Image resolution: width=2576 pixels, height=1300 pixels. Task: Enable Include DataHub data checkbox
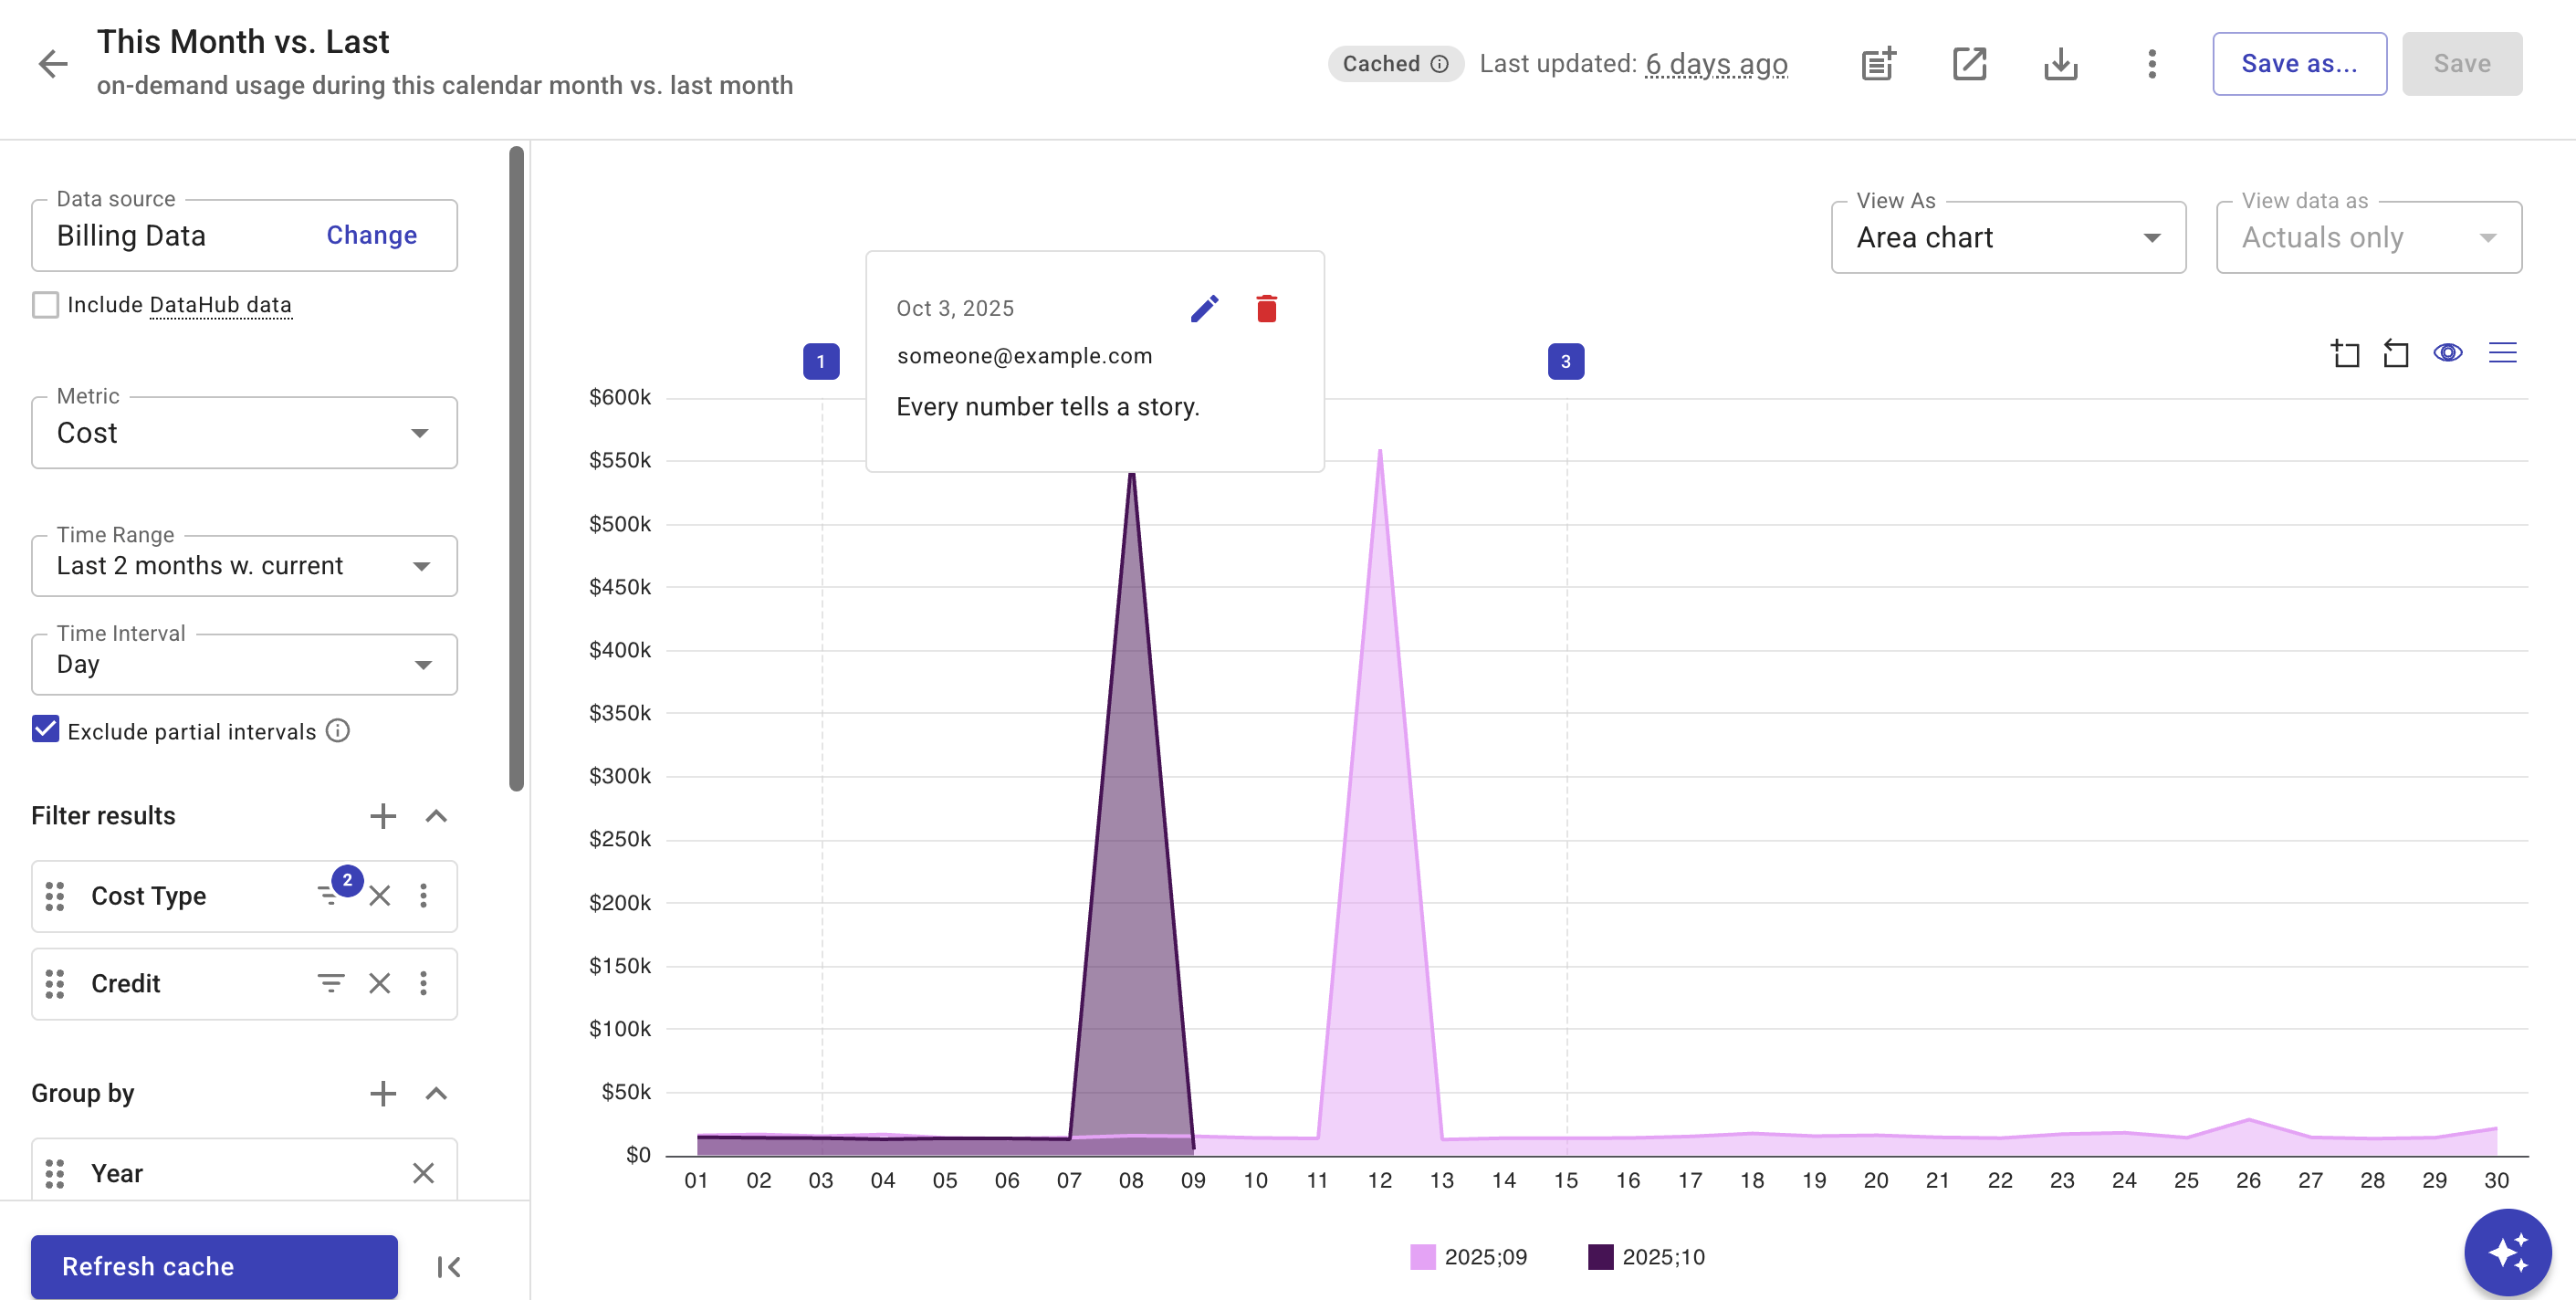pos(46,305)
